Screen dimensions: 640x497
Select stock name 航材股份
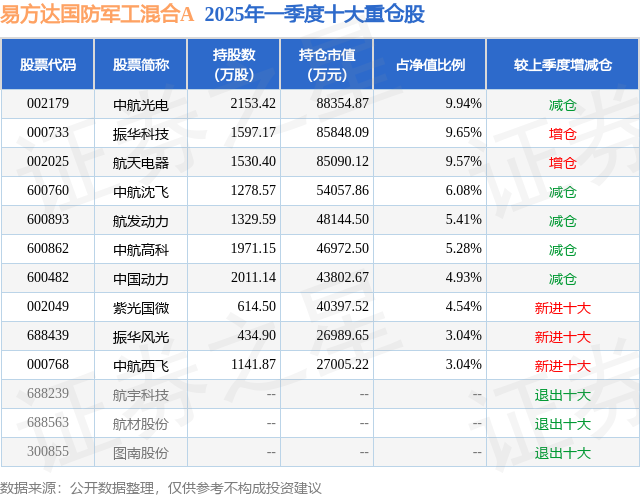click(x=141, y=424)
